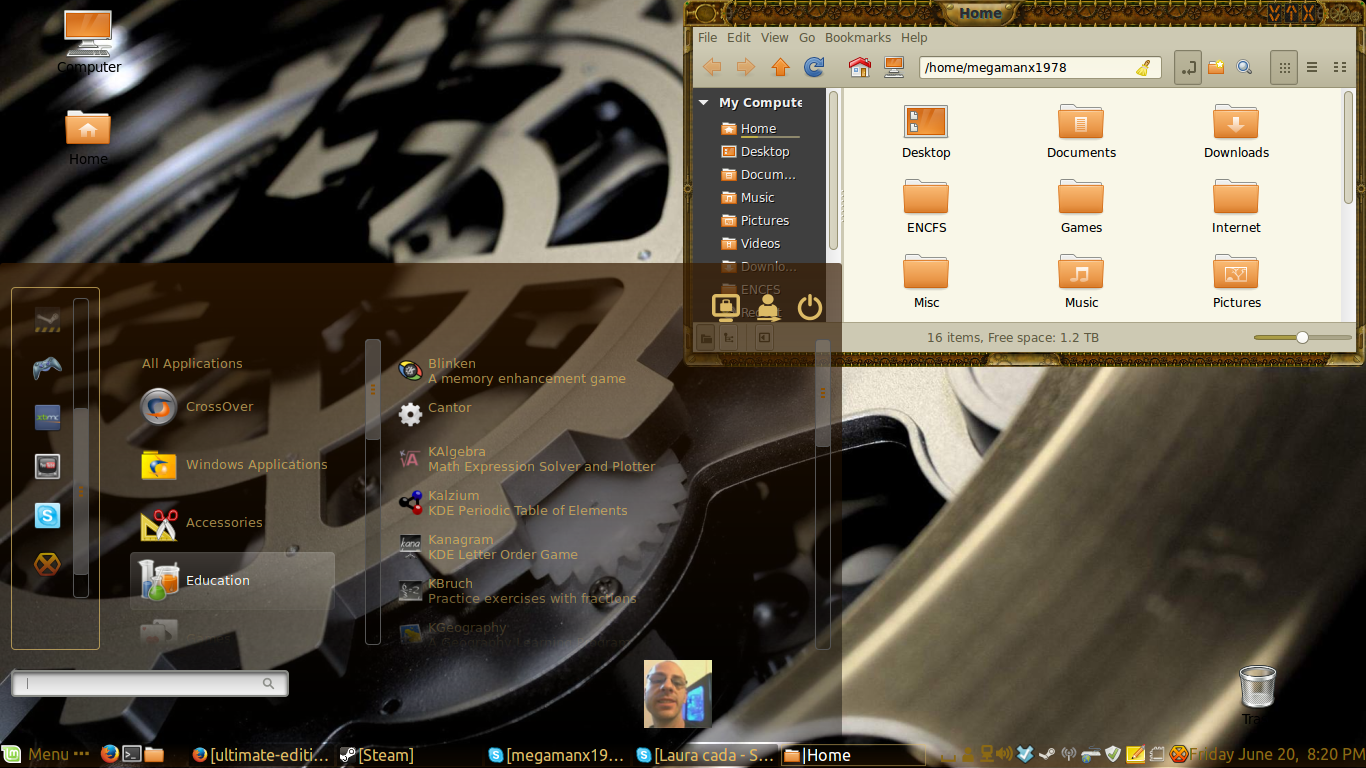This screenshot has width=1366, height=768.
Task: Switch to icon view
Action: [x=1284, y=67]
